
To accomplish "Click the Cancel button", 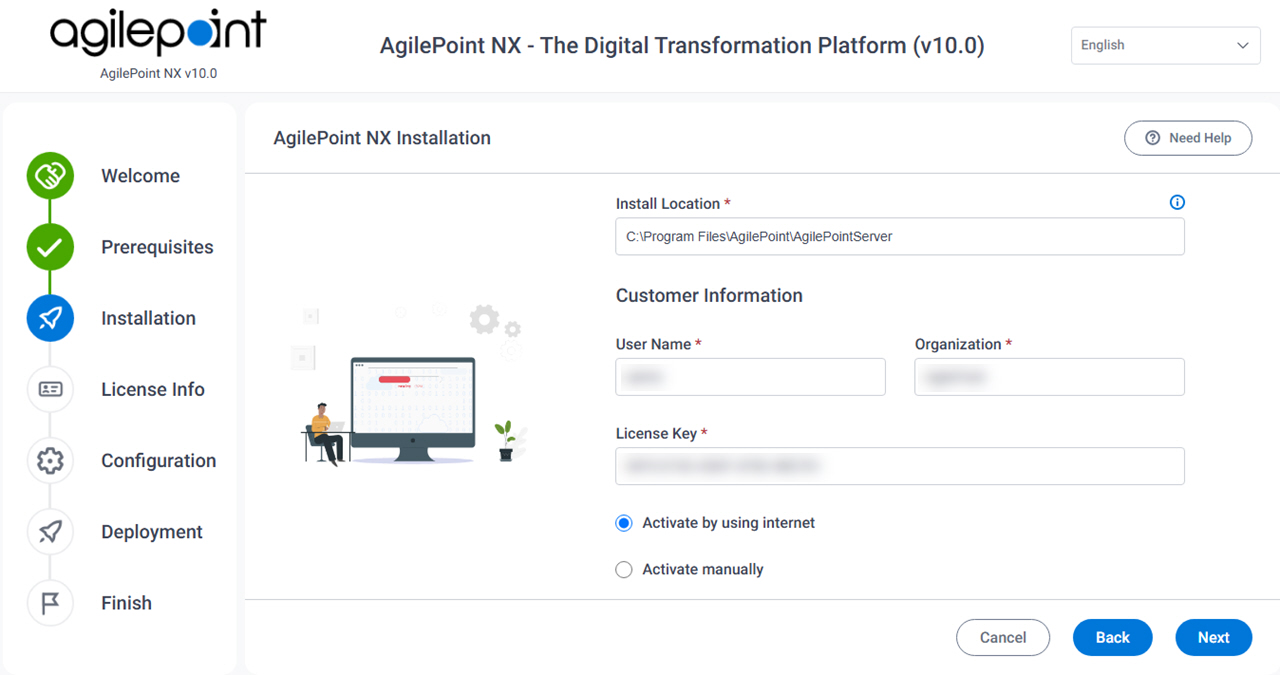I will click(1003, 637).
